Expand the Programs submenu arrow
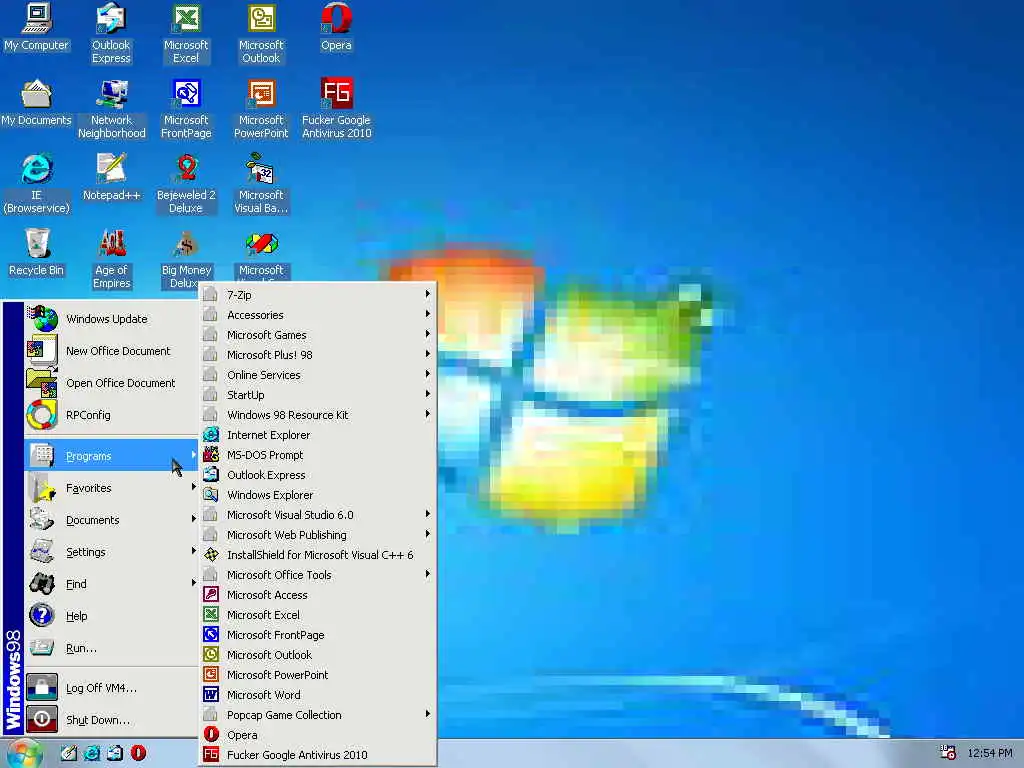The width and height of the screenshot is (1024, 768). click(x=193, y=455)
